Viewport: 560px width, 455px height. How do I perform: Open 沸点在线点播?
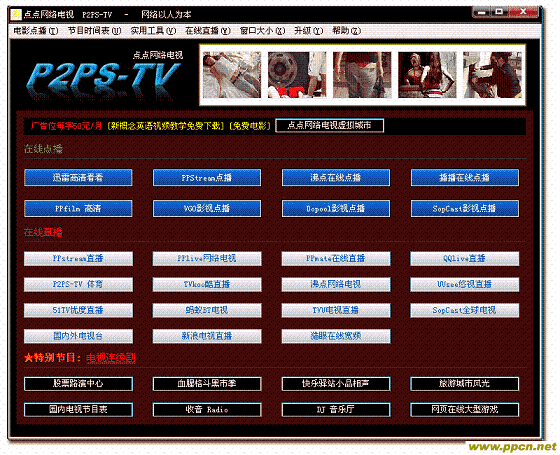click(x=336, y=178)
